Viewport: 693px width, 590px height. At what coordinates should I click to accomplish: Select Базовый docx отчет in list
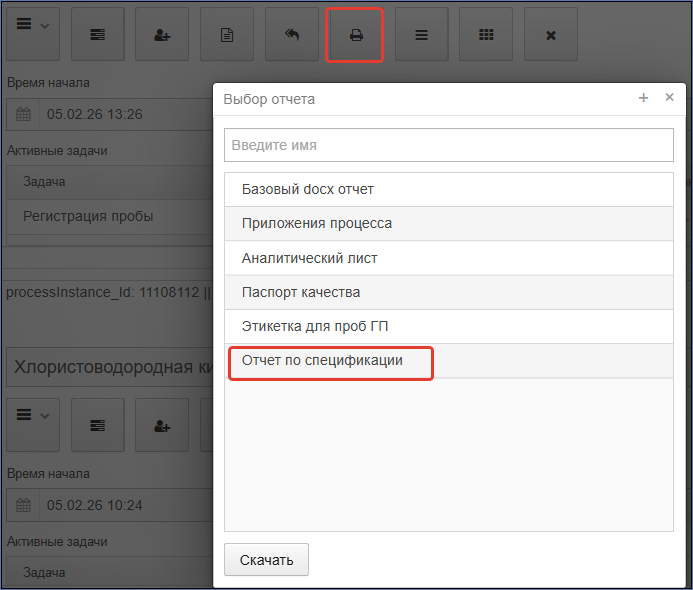449,189
